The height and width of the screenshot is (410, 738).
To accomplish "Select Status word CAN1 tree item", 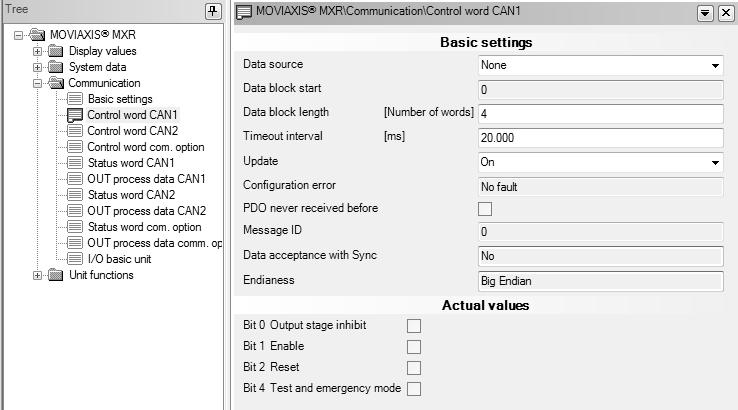I will point(131,163).
